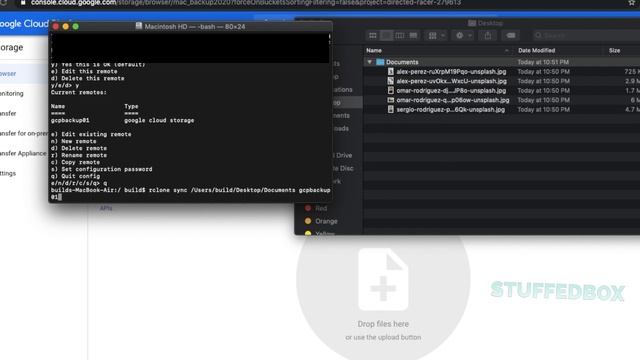
Task: Switch Finder to icon view
Action: (373, 36)
